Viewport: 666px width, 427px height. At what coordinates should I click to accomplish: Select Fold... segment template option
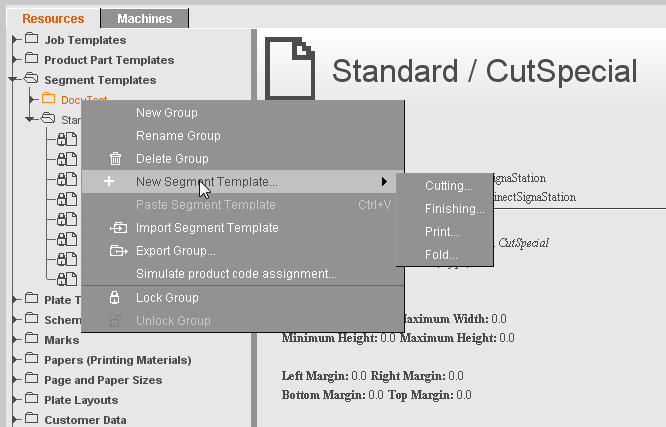tap(440, 255)
